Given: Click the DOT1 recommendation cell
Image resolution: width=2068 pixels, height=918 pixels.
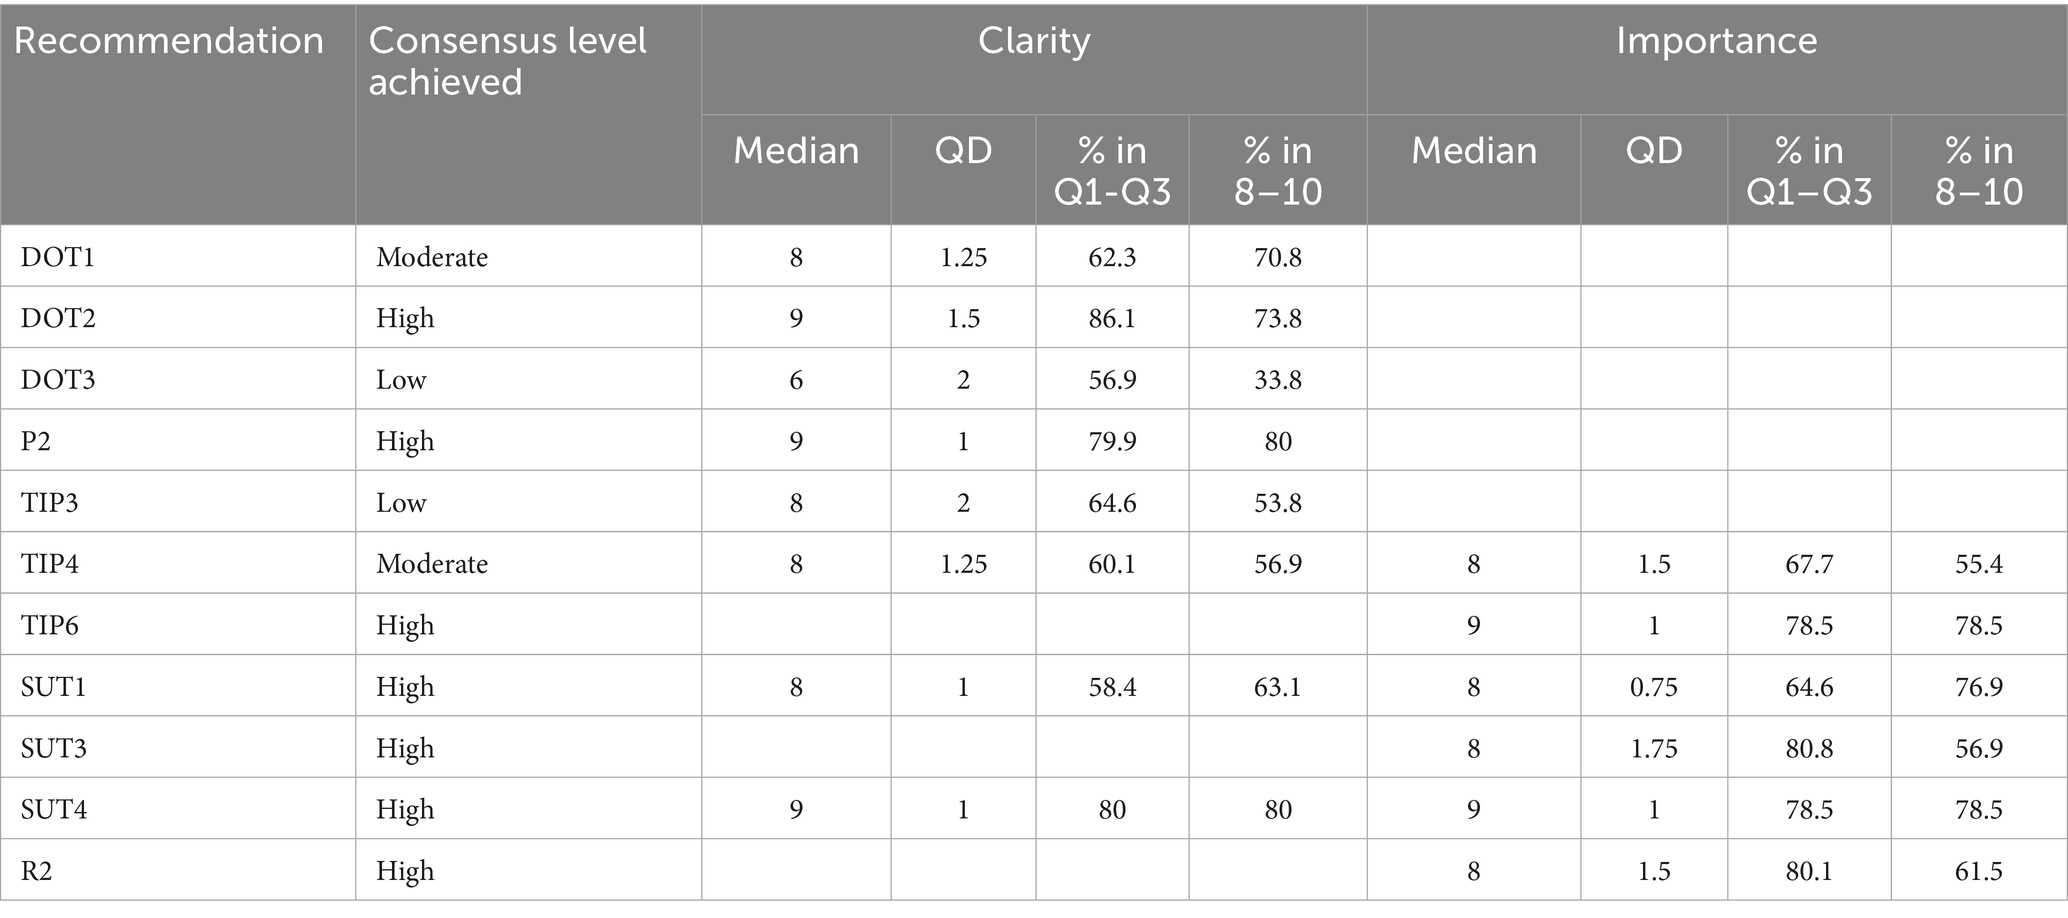Looking at the screenshot, I should [58, 257].
